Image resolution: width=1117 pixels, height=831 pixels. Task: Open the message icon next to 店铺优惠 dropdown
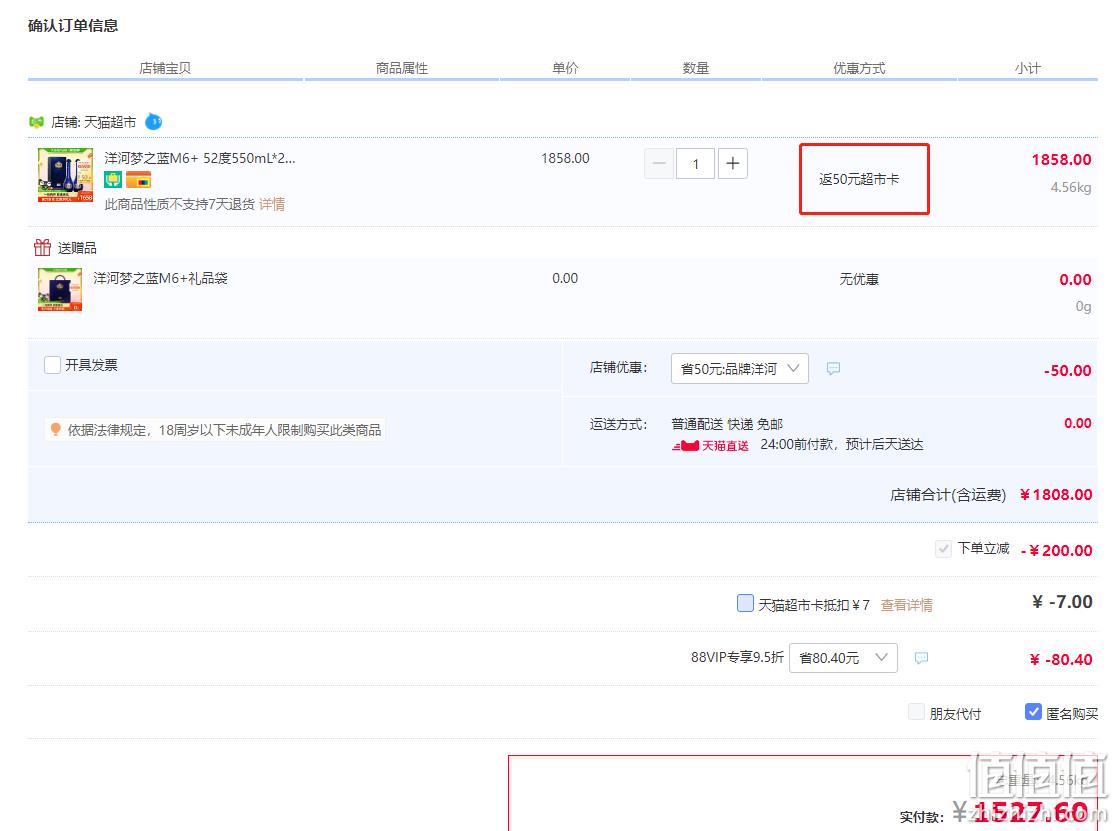click(833, 368)
